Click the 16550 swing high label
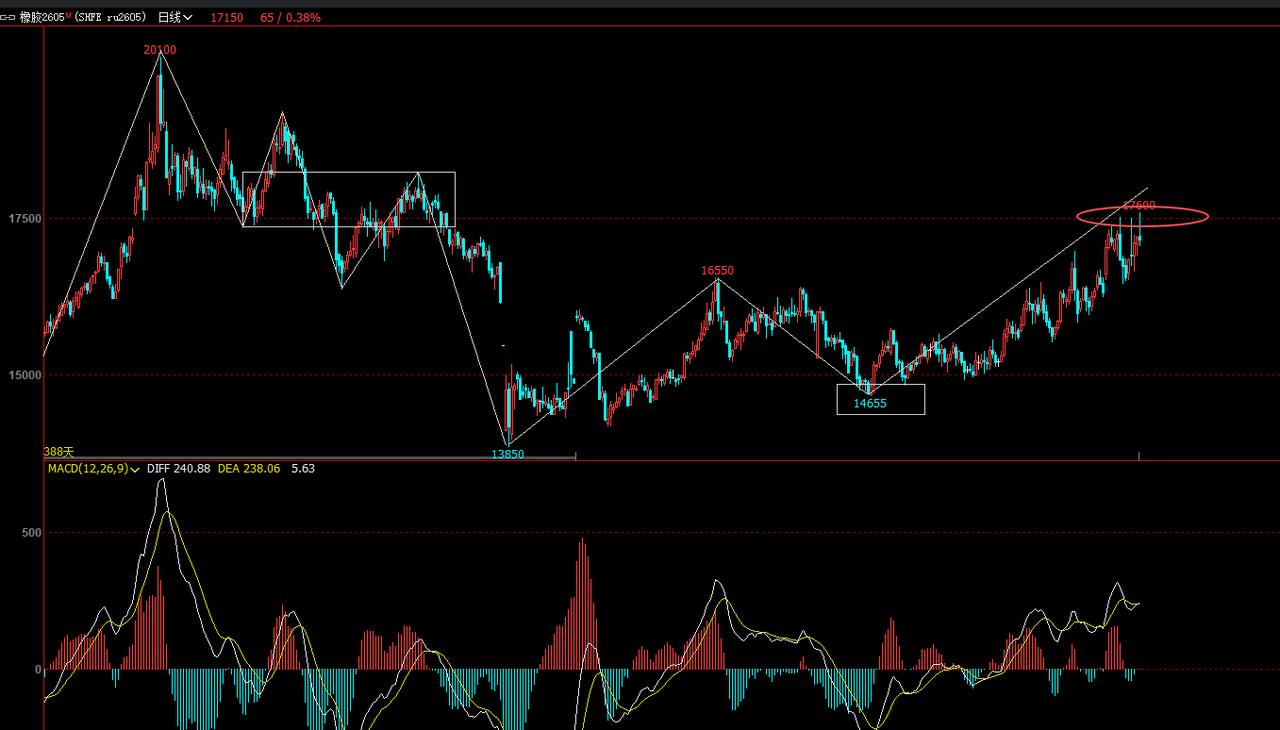Screen dimensions: 1280x730 [717, 270]
